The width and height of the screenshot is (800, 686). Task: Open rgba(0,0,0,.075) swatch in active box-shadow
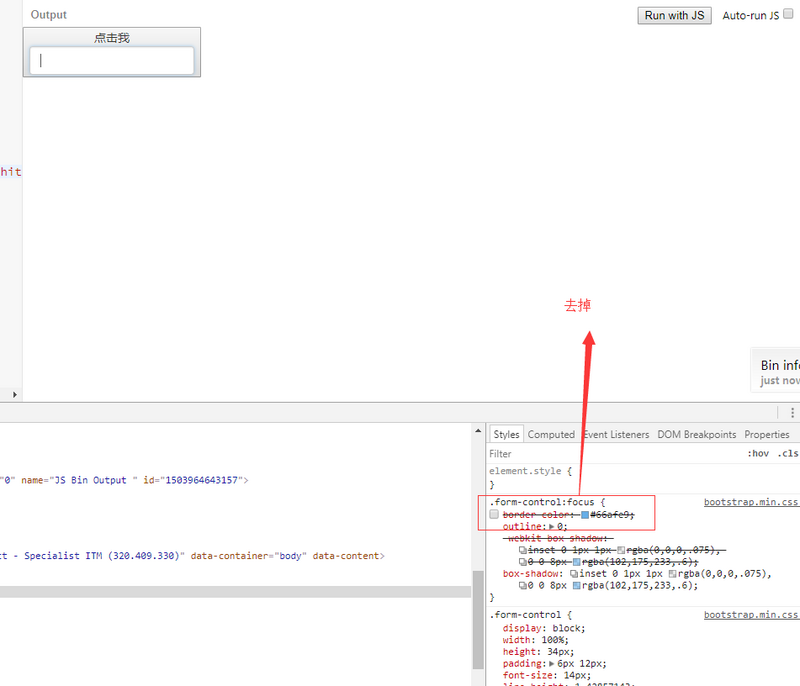click(672, 574)
